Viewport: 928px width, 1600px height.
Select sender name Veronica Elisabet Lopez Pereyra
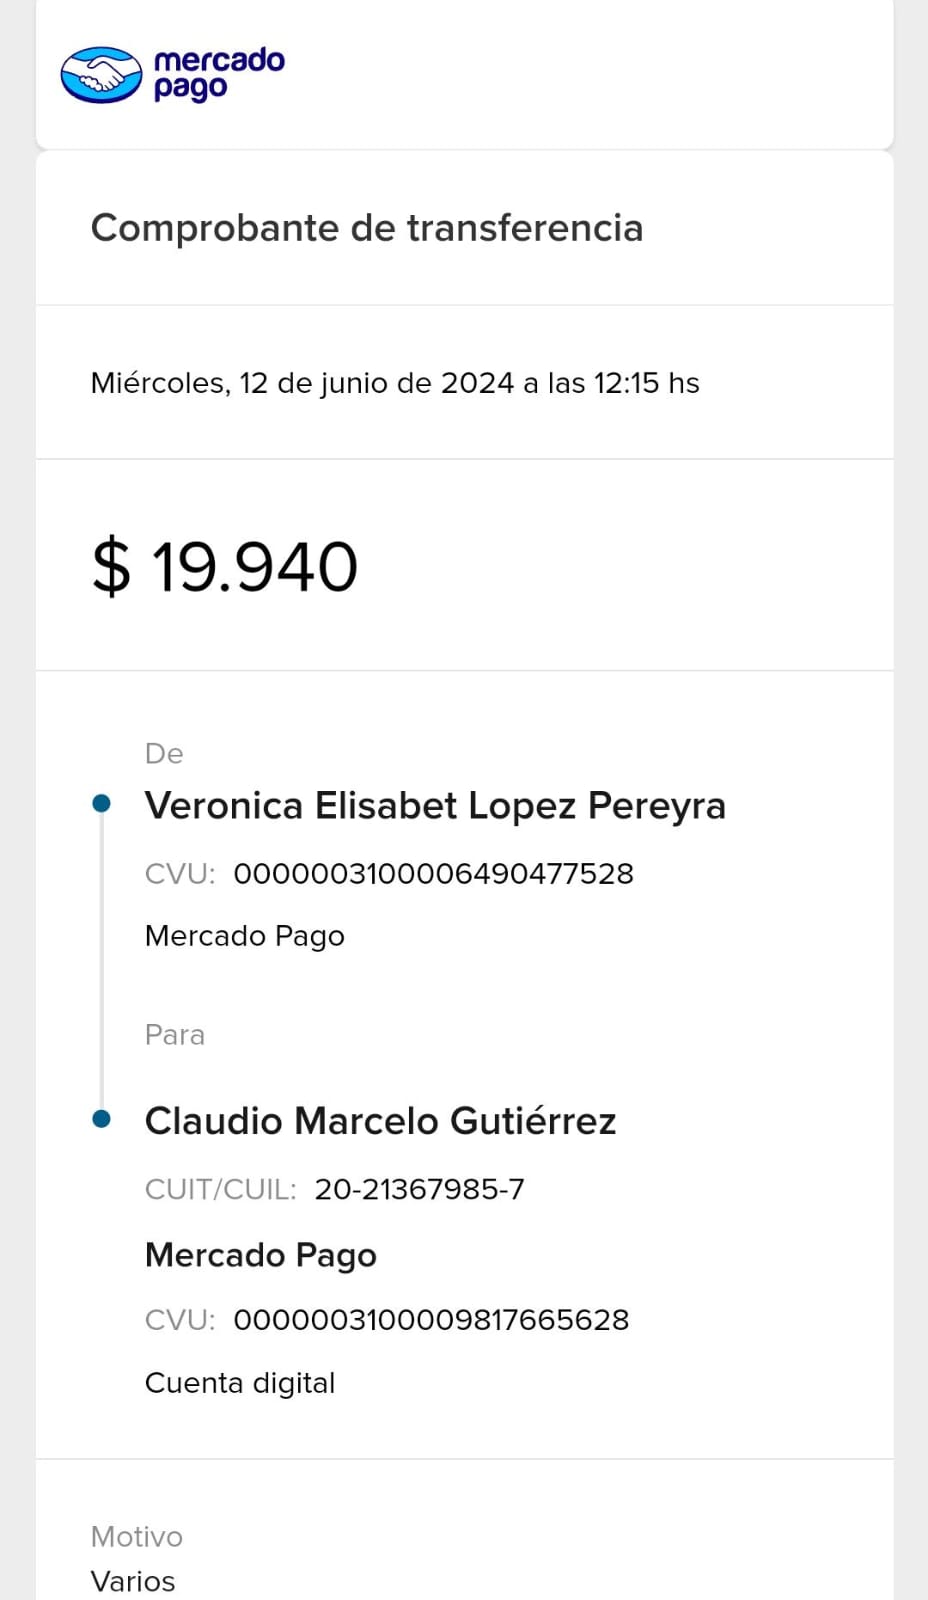pyautogui.click(x=435, y=806)
